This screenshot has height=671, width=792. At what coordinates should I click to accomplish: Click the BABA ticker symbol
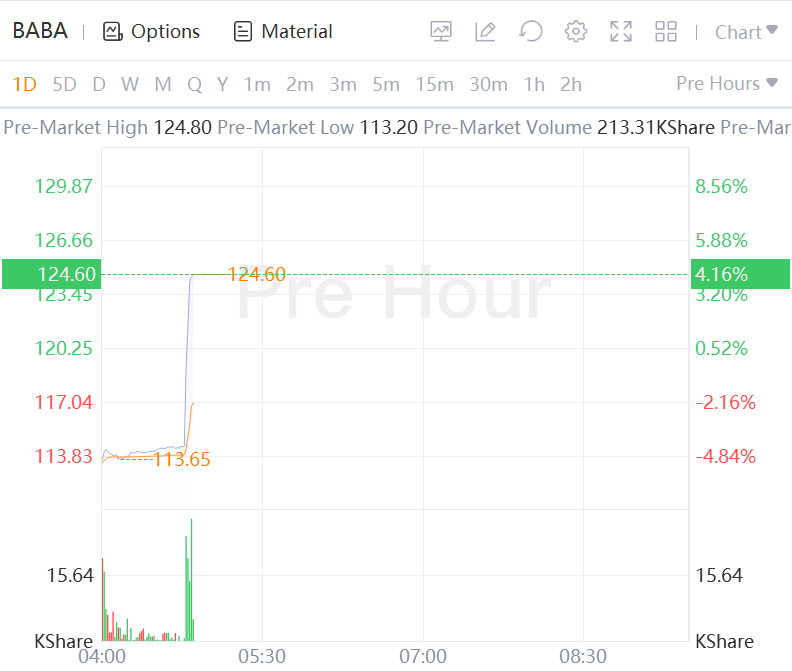point(40,31)
